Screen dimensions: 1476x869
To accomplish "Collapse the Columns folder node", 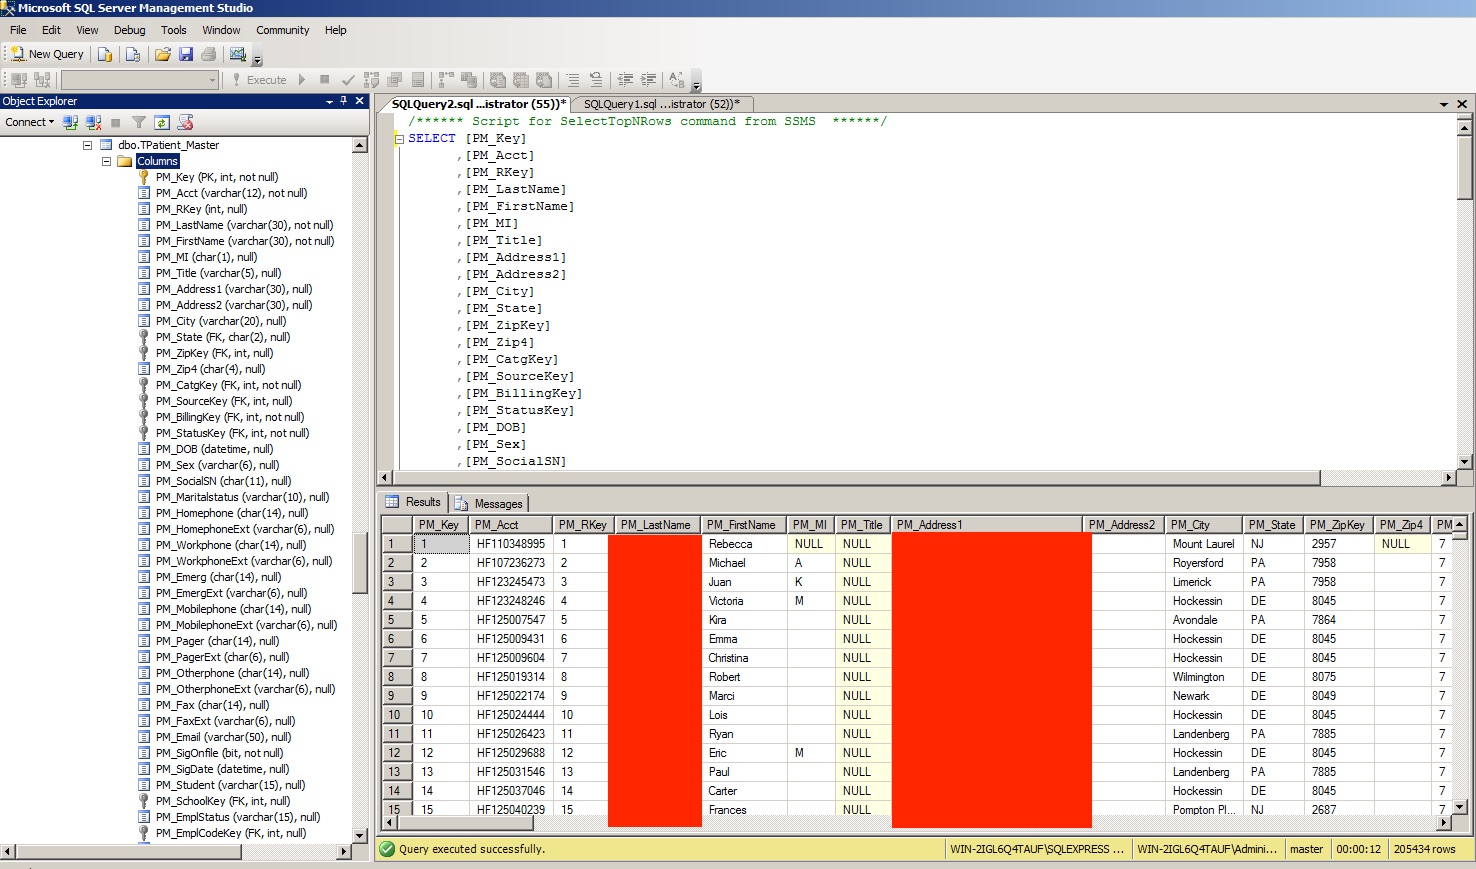I will point(106,161).
